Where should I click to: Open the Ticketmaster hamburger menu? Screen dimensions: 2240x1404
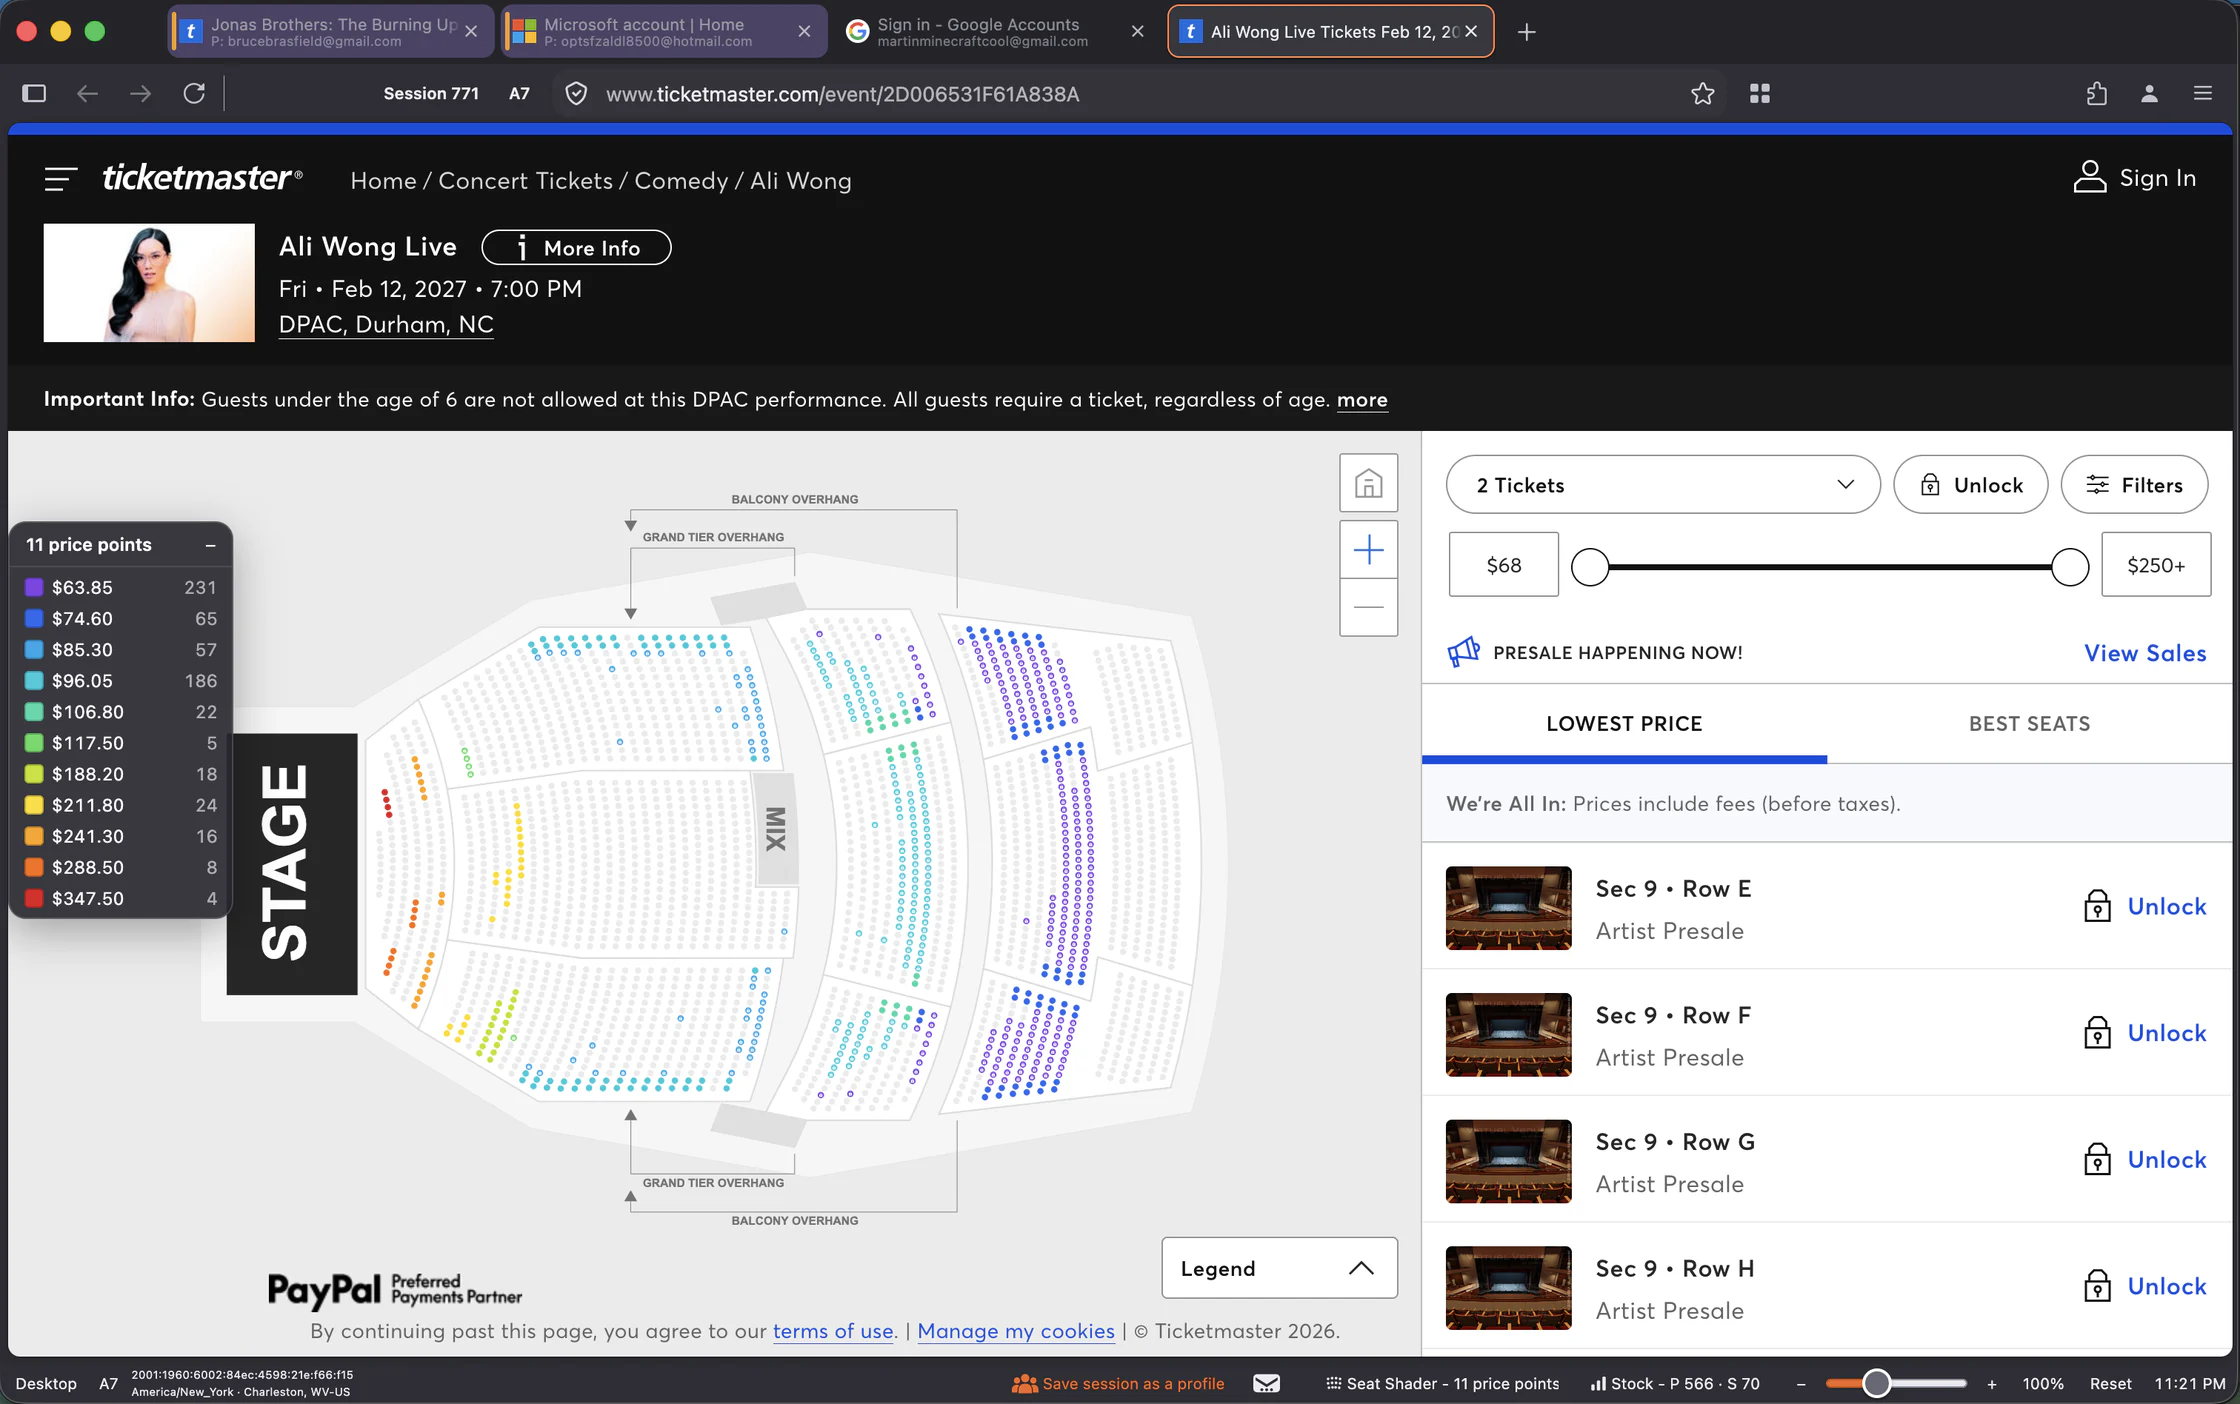coord(60,179)
